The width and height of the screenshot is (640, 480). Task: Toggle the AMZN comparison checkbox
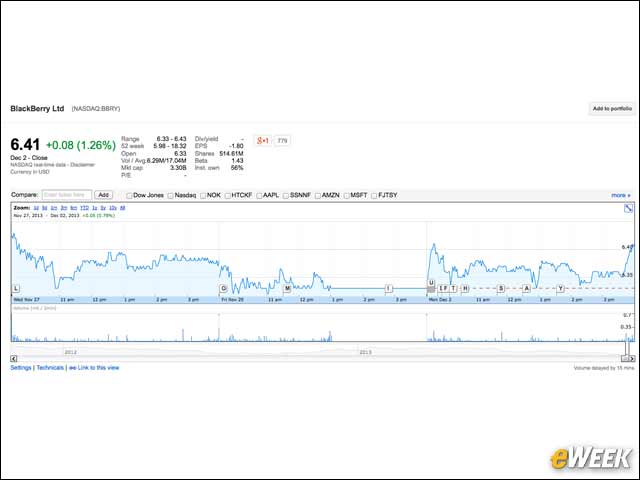click(x=318, y=196)
